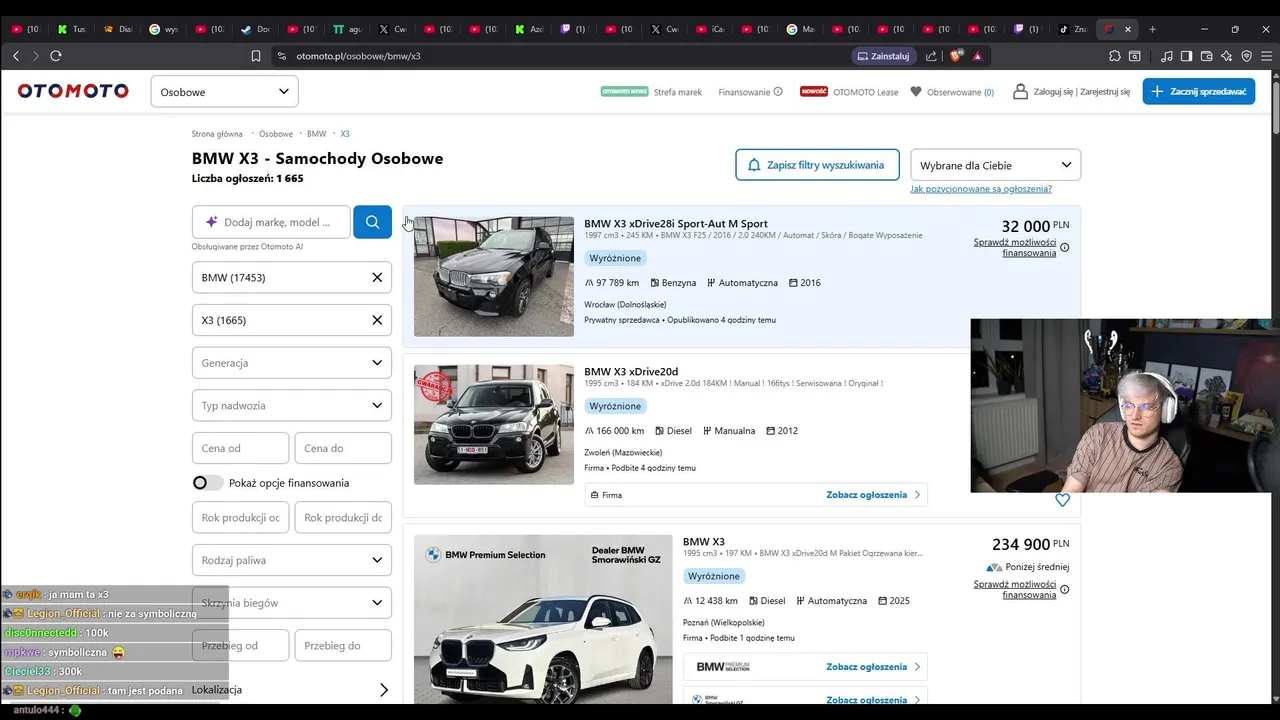Switch to the Kick 'Tus' tab
The image size is (1280, 720).
tap(74, 29)
